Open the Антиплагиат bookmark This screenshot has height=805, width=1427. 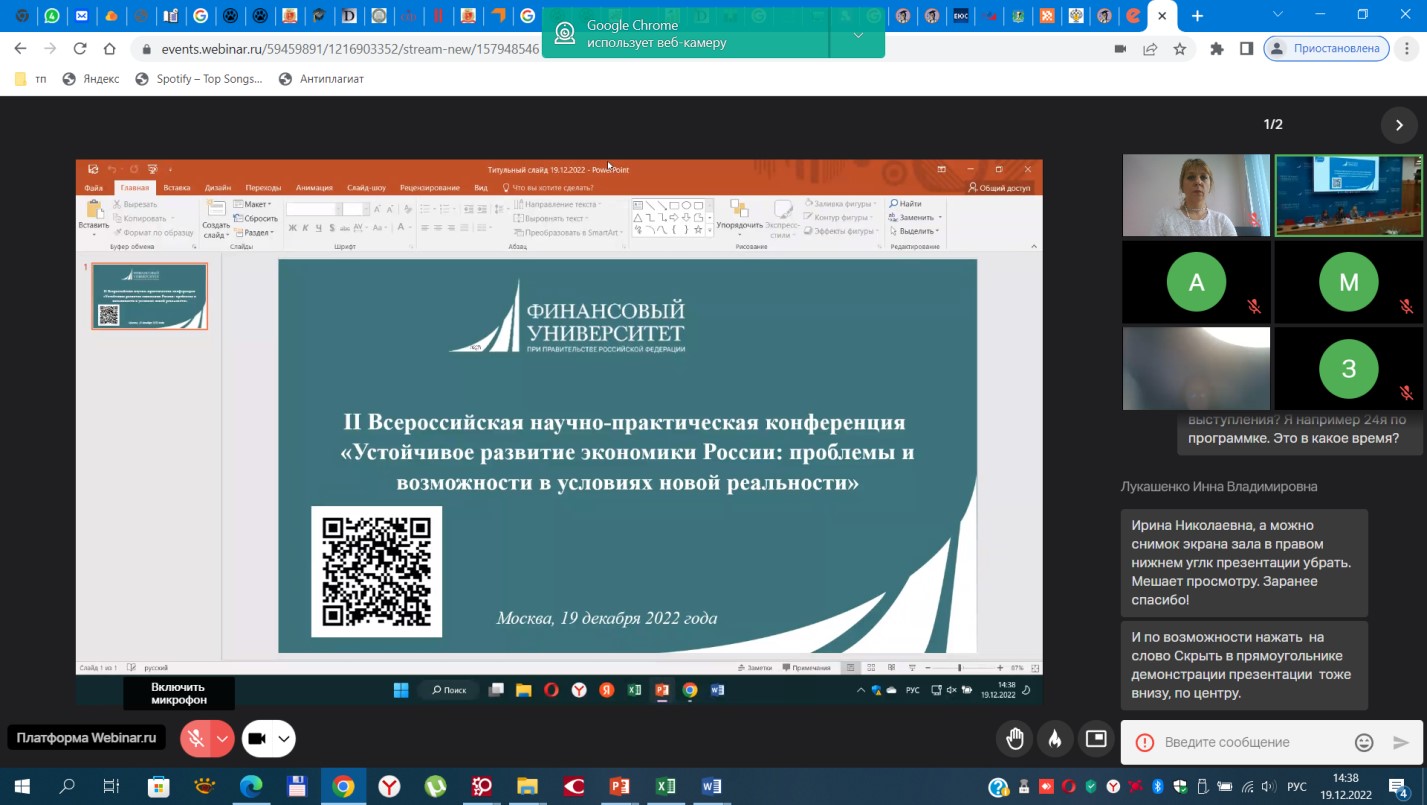click(x=321, y=79)
